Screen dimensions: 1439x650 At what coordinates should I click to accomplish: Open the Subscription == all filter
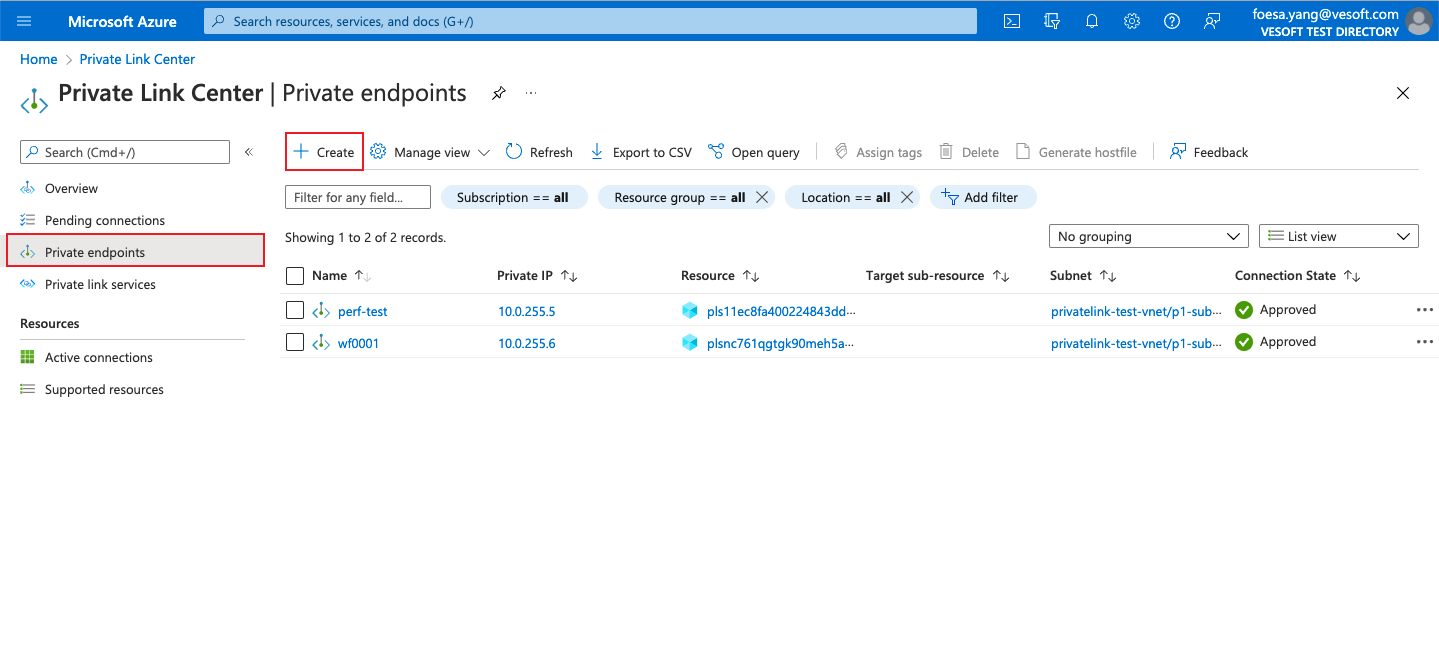[514, 197]
